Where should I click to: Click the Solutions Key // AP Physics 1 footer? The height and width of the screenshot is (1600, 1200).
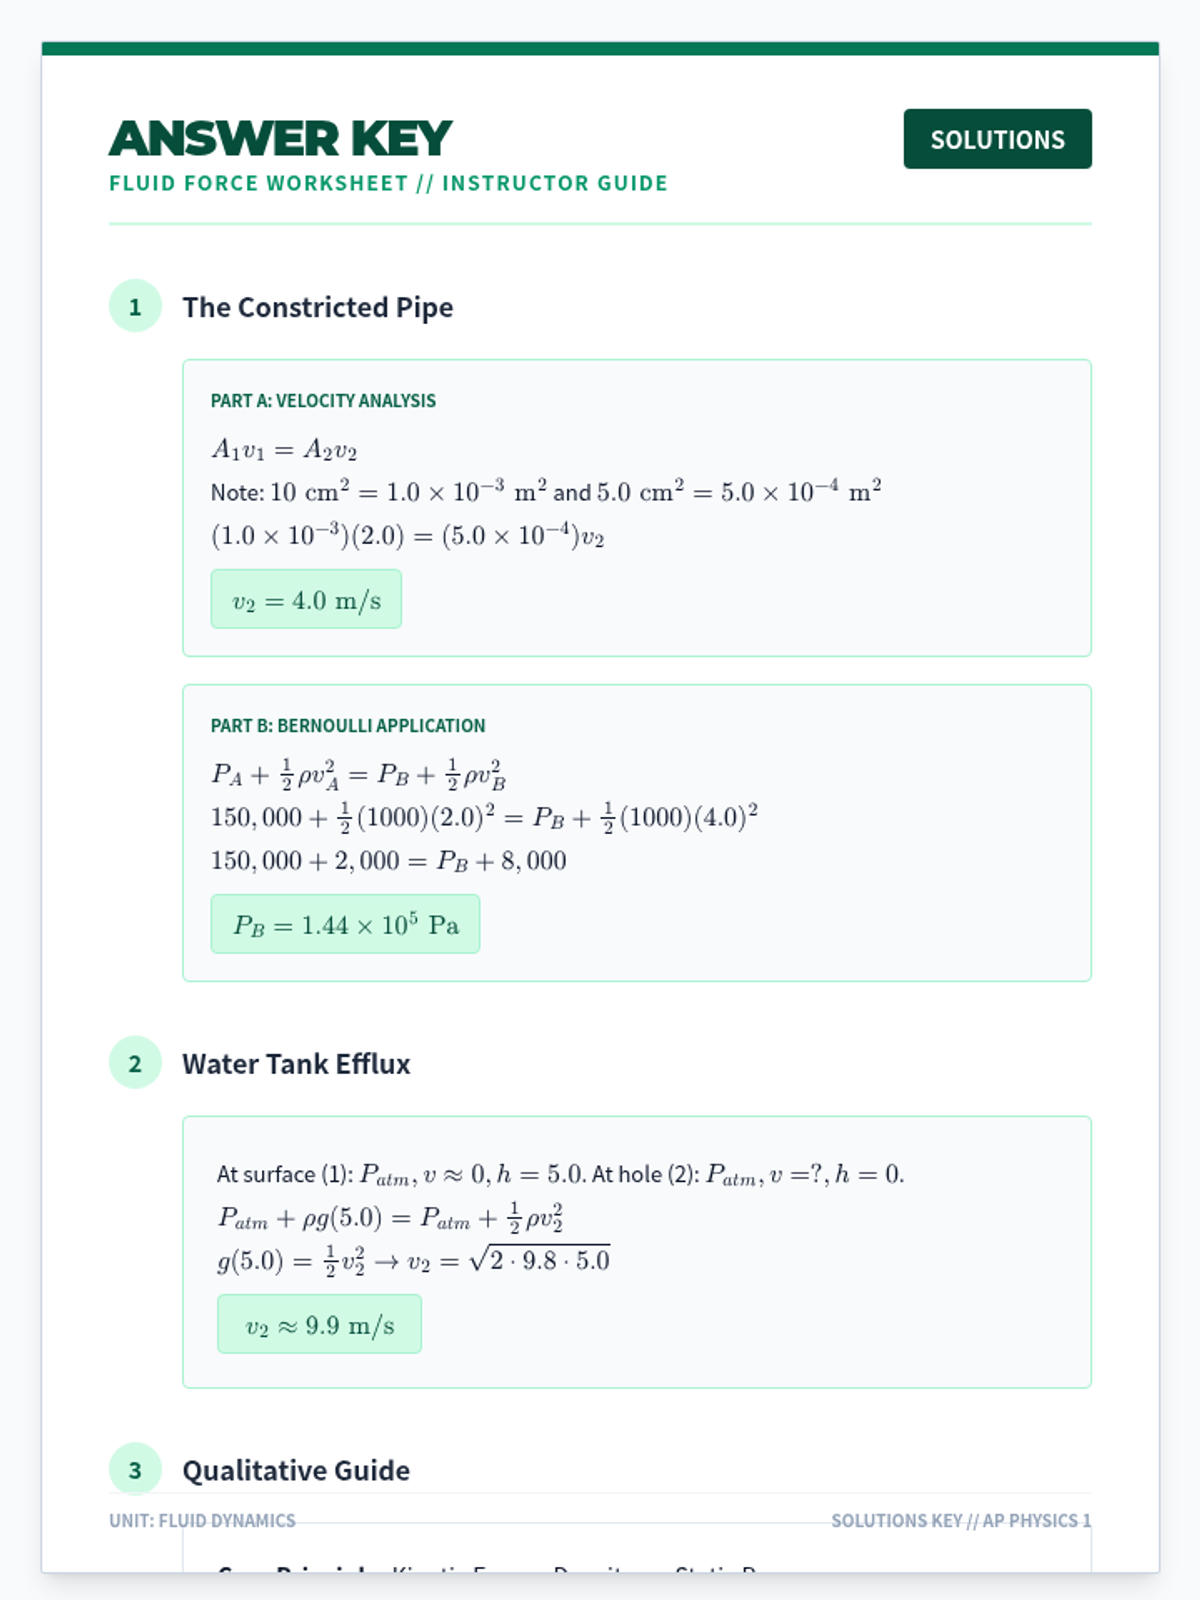click(x=960, y=1521)
